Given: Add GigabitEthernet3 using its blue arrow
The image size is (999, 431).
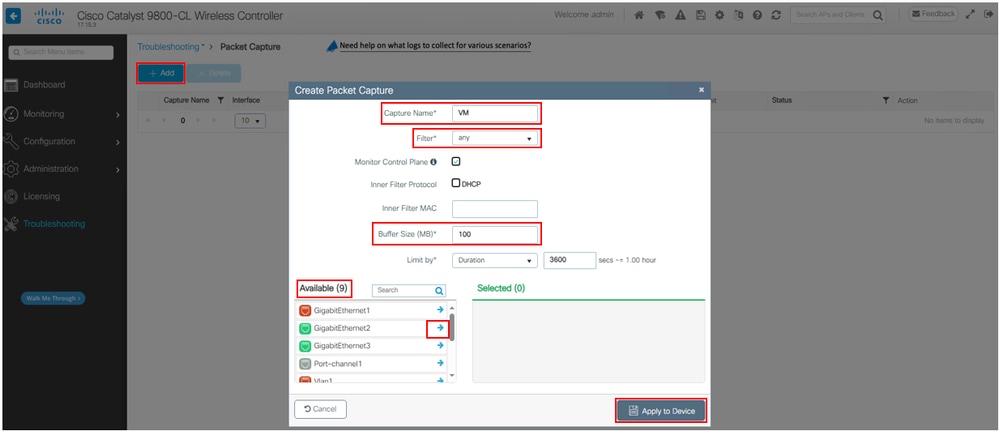Looking at the screenshot, I should (x=440, y=346).
